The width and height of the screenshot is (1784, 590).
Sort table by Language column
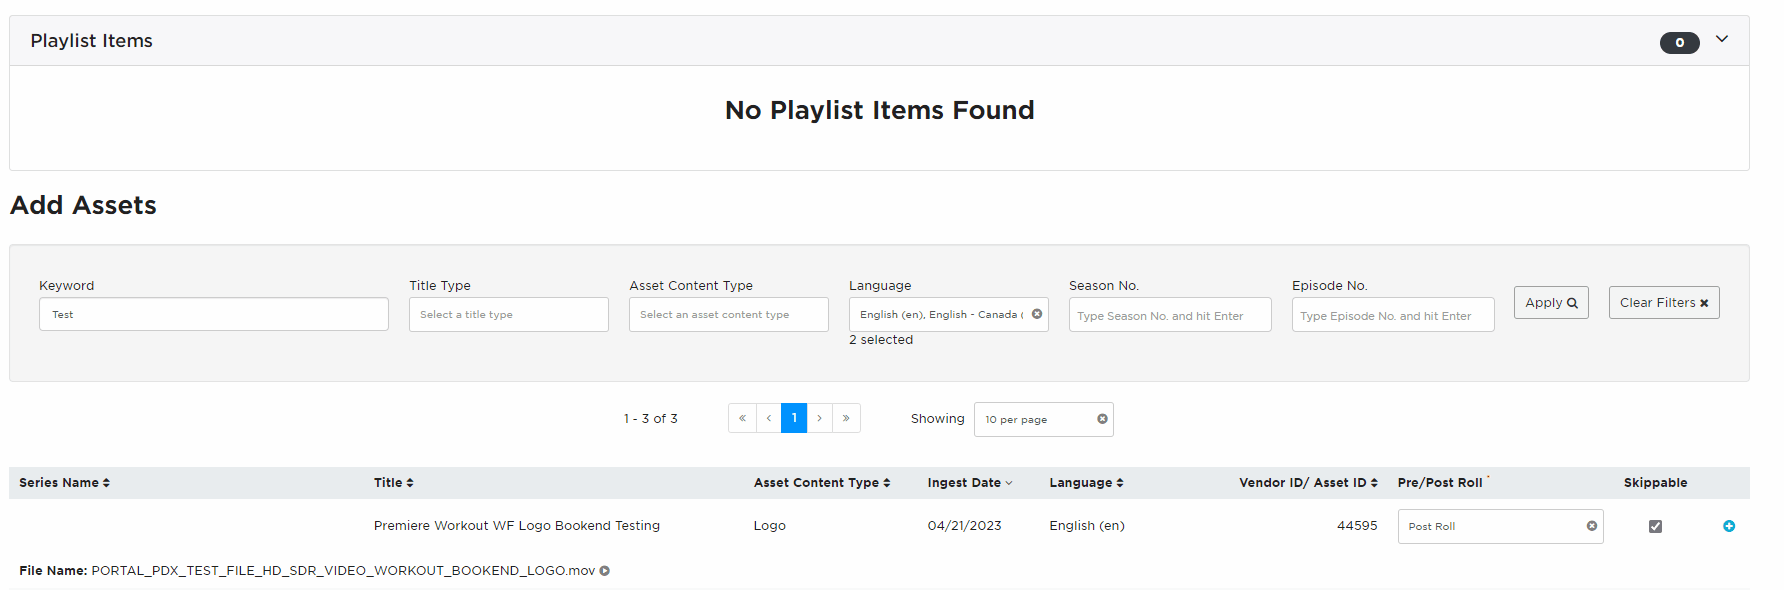pyautogui.click(x=1087, y=483)
